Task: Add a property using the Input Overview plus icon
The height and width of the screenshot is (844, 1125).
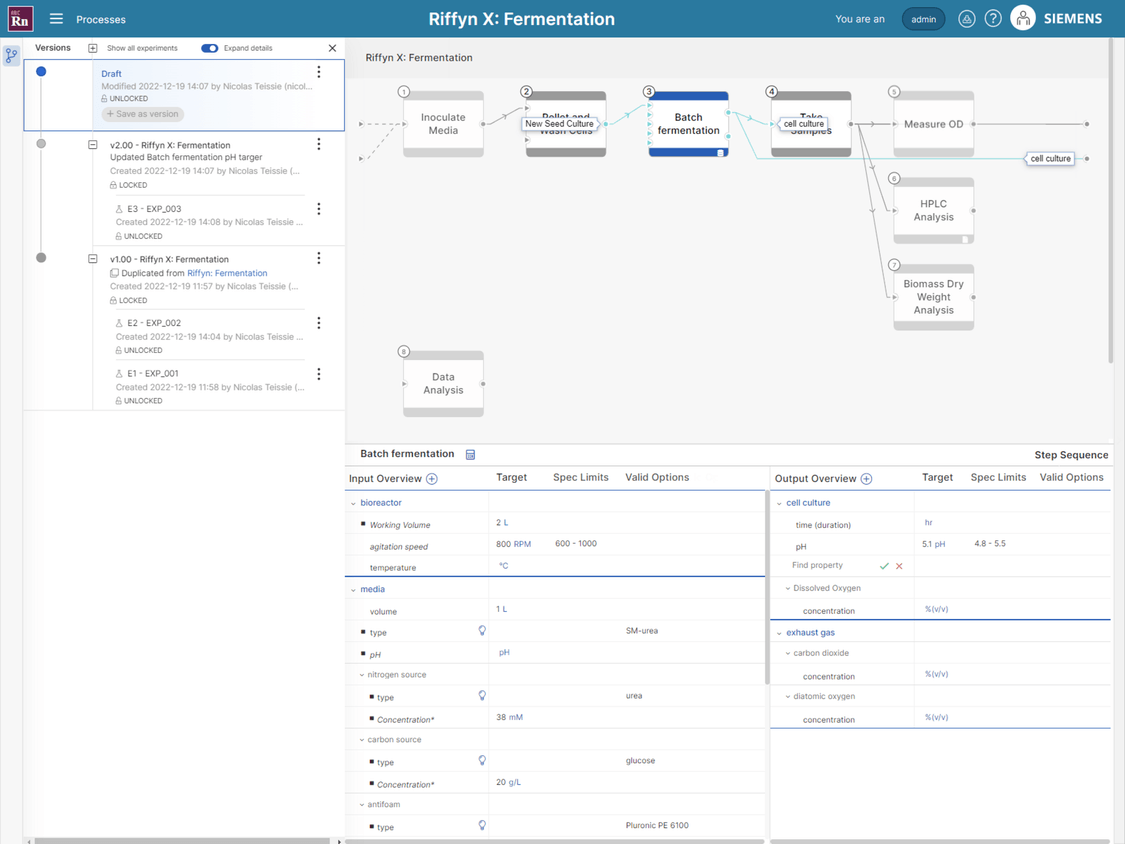Action: (x=431, y=478)
